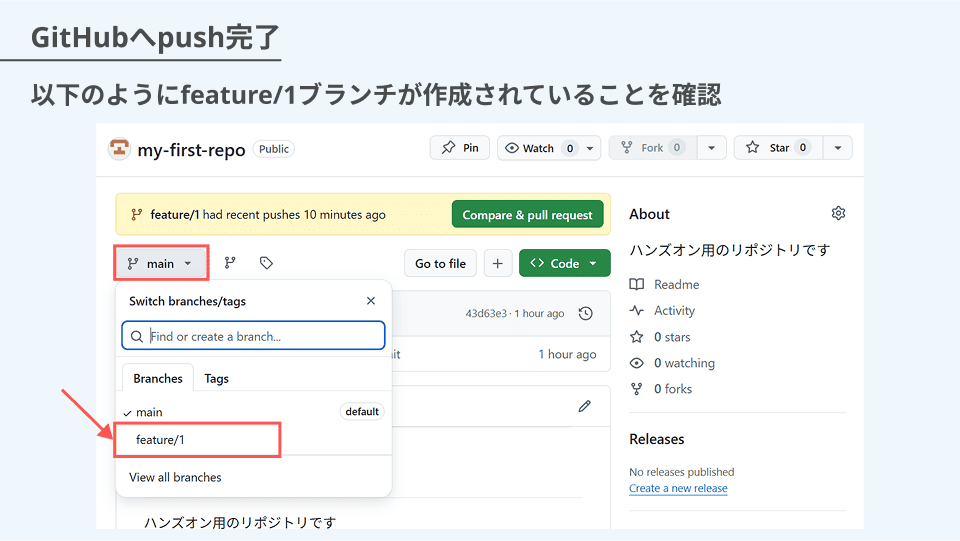Fork the repository
This screenshot has width=960, height=541.
tap(653, 147)
